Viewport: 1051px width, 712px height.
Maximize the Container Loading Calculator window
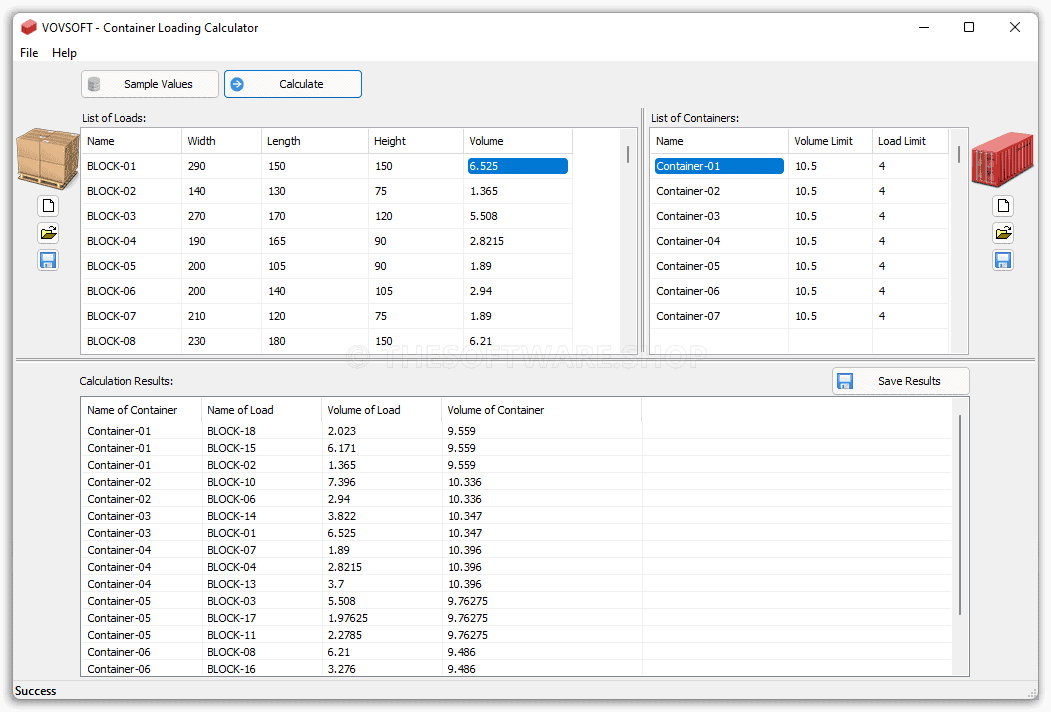pos(969,27)
